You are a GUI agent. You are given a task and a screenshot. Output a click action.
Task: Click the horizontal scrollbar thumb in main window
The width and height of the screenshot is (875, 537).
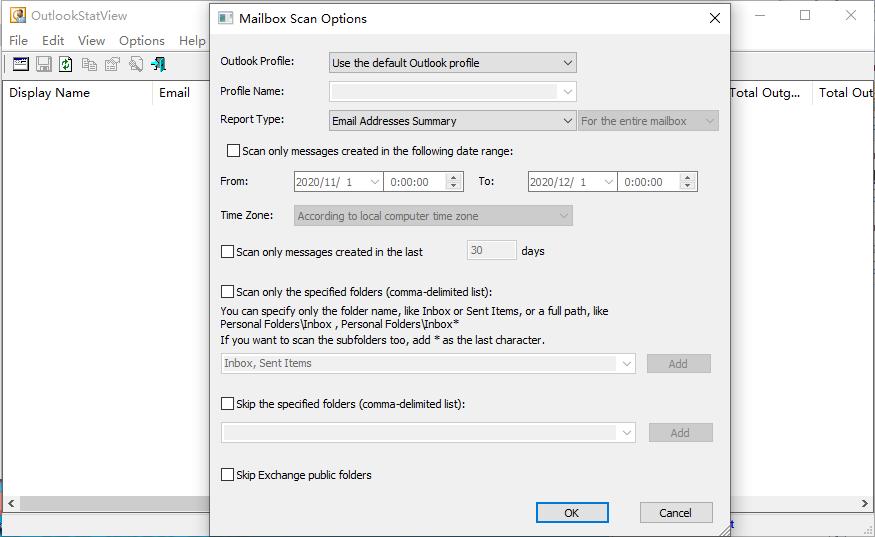click(114, 504)
